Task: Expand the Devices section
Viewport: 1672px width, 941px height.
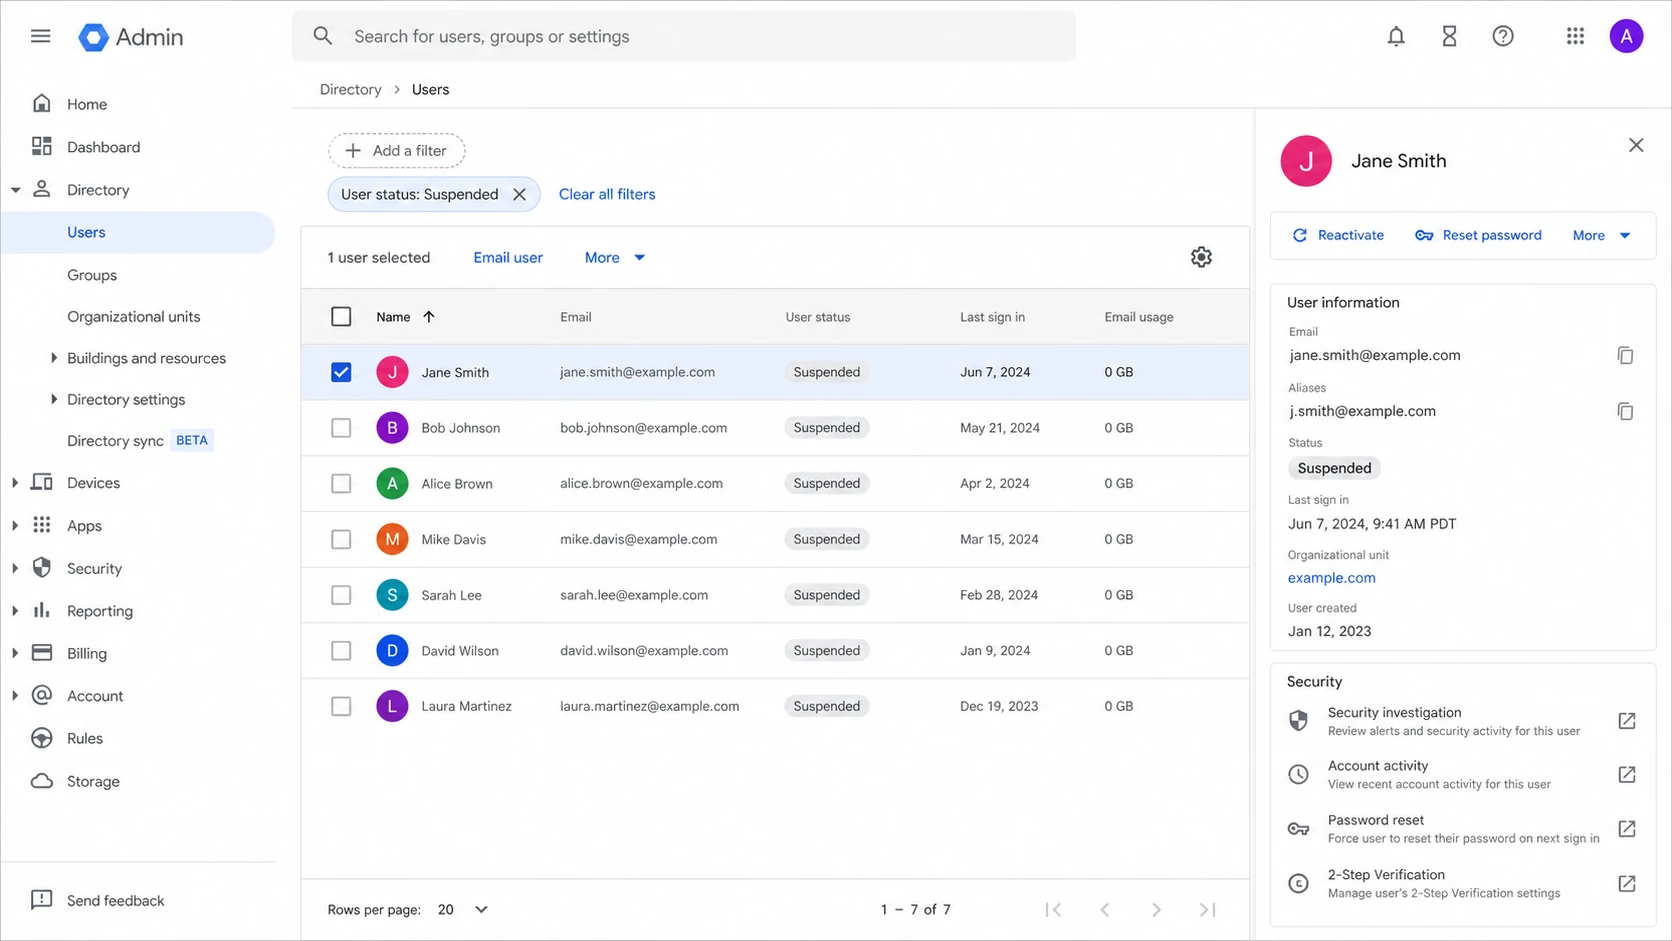Action: (x=15, y=483)
